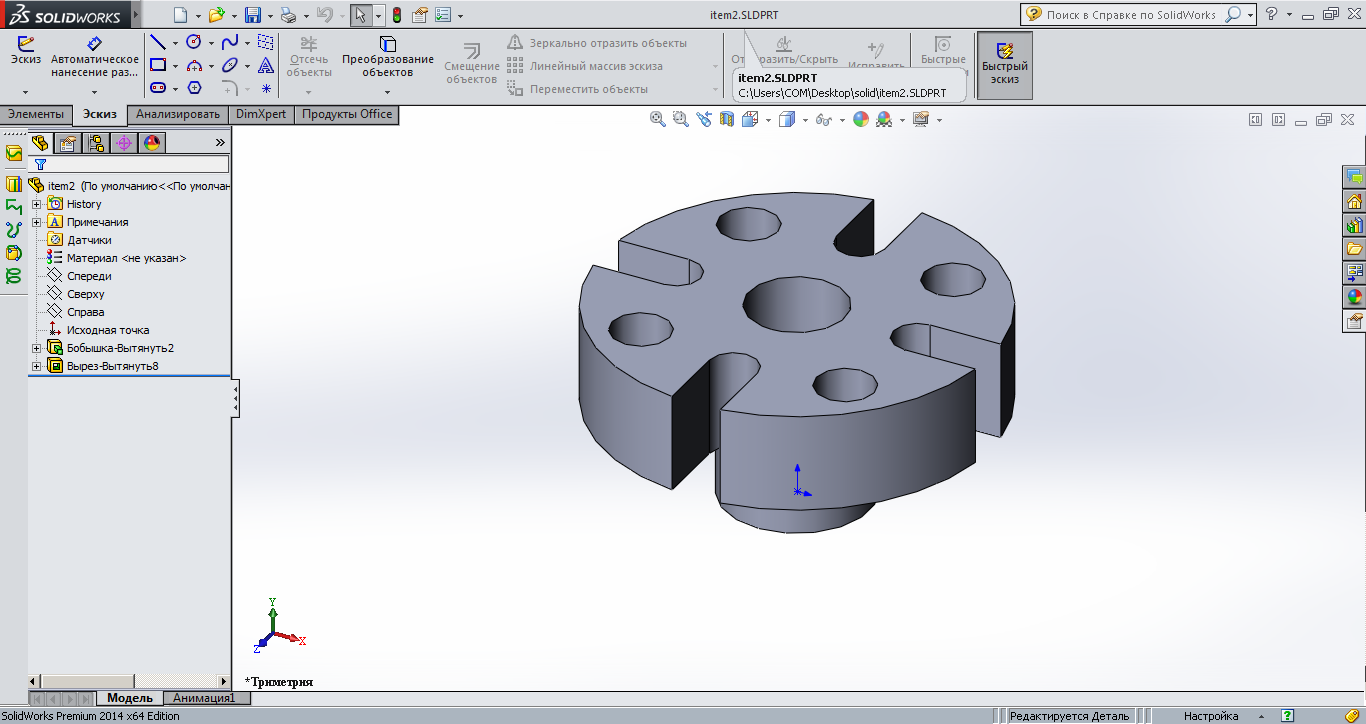Expand the Вырез-Вытянуть8 feature
1366x724 pixels.
pyautogui.click(x=37, y=366)
